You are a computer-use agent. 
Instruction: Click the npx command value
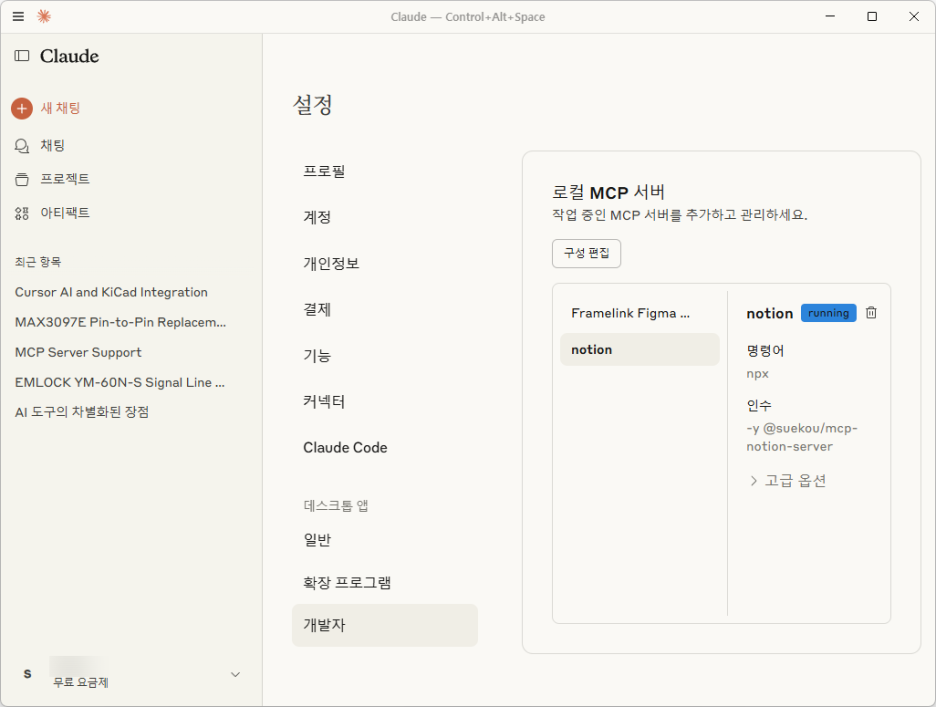point(758,374)
